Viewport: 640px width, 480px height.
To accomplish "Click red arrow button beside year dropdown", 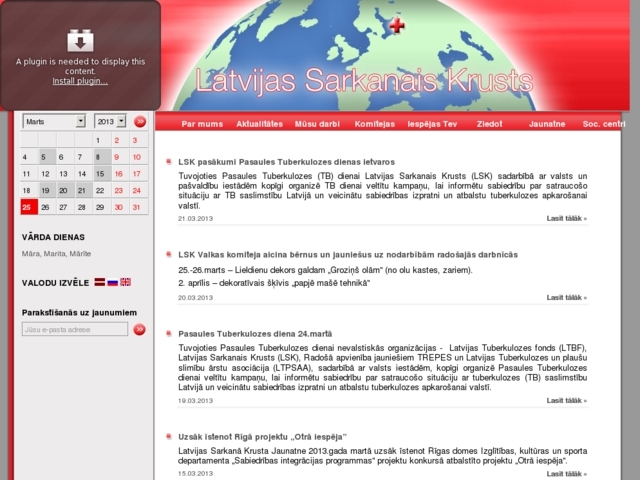I will (x=140, y=121).
